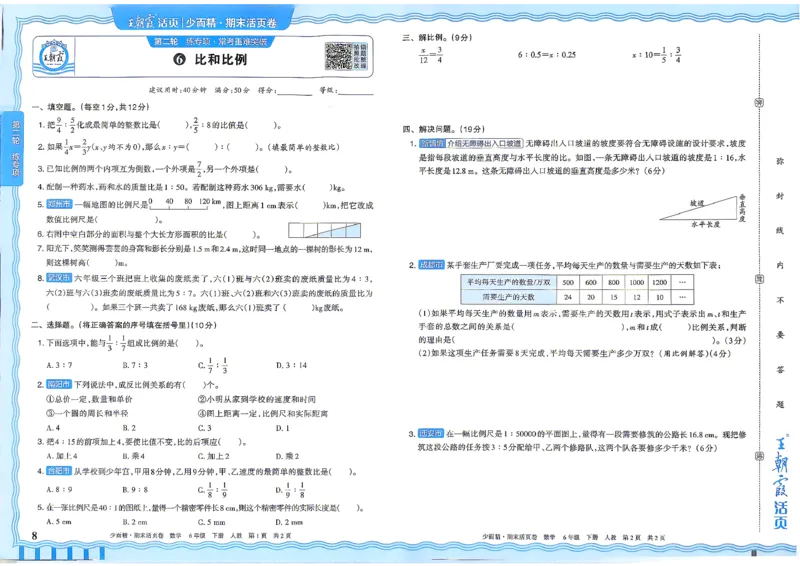
Task: Click the 得分 blank line
Action: tap(294, 92)
